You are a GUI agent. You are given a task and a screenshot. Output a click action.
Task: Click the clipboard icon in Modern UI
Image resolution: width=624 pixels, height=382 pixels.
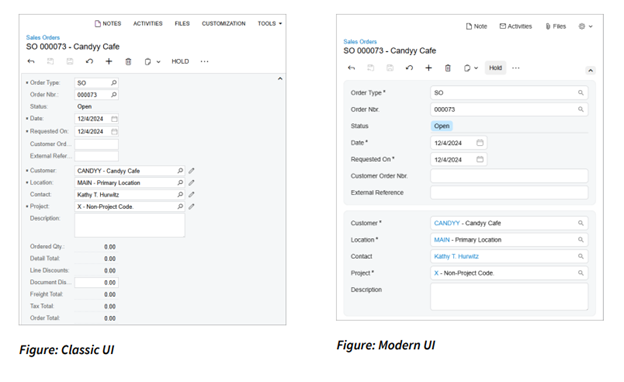click(467, 68)
